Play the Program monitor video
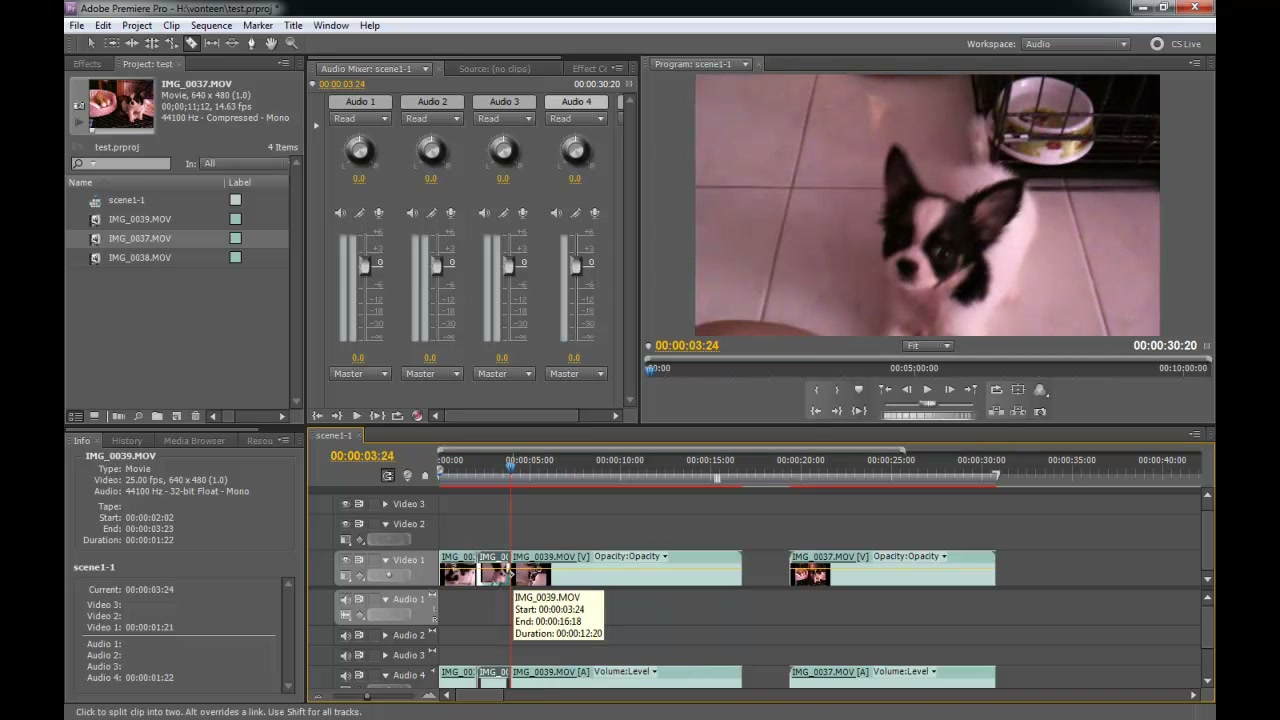The width and height of the screenshot is (1280, 720). click(928, 390)
